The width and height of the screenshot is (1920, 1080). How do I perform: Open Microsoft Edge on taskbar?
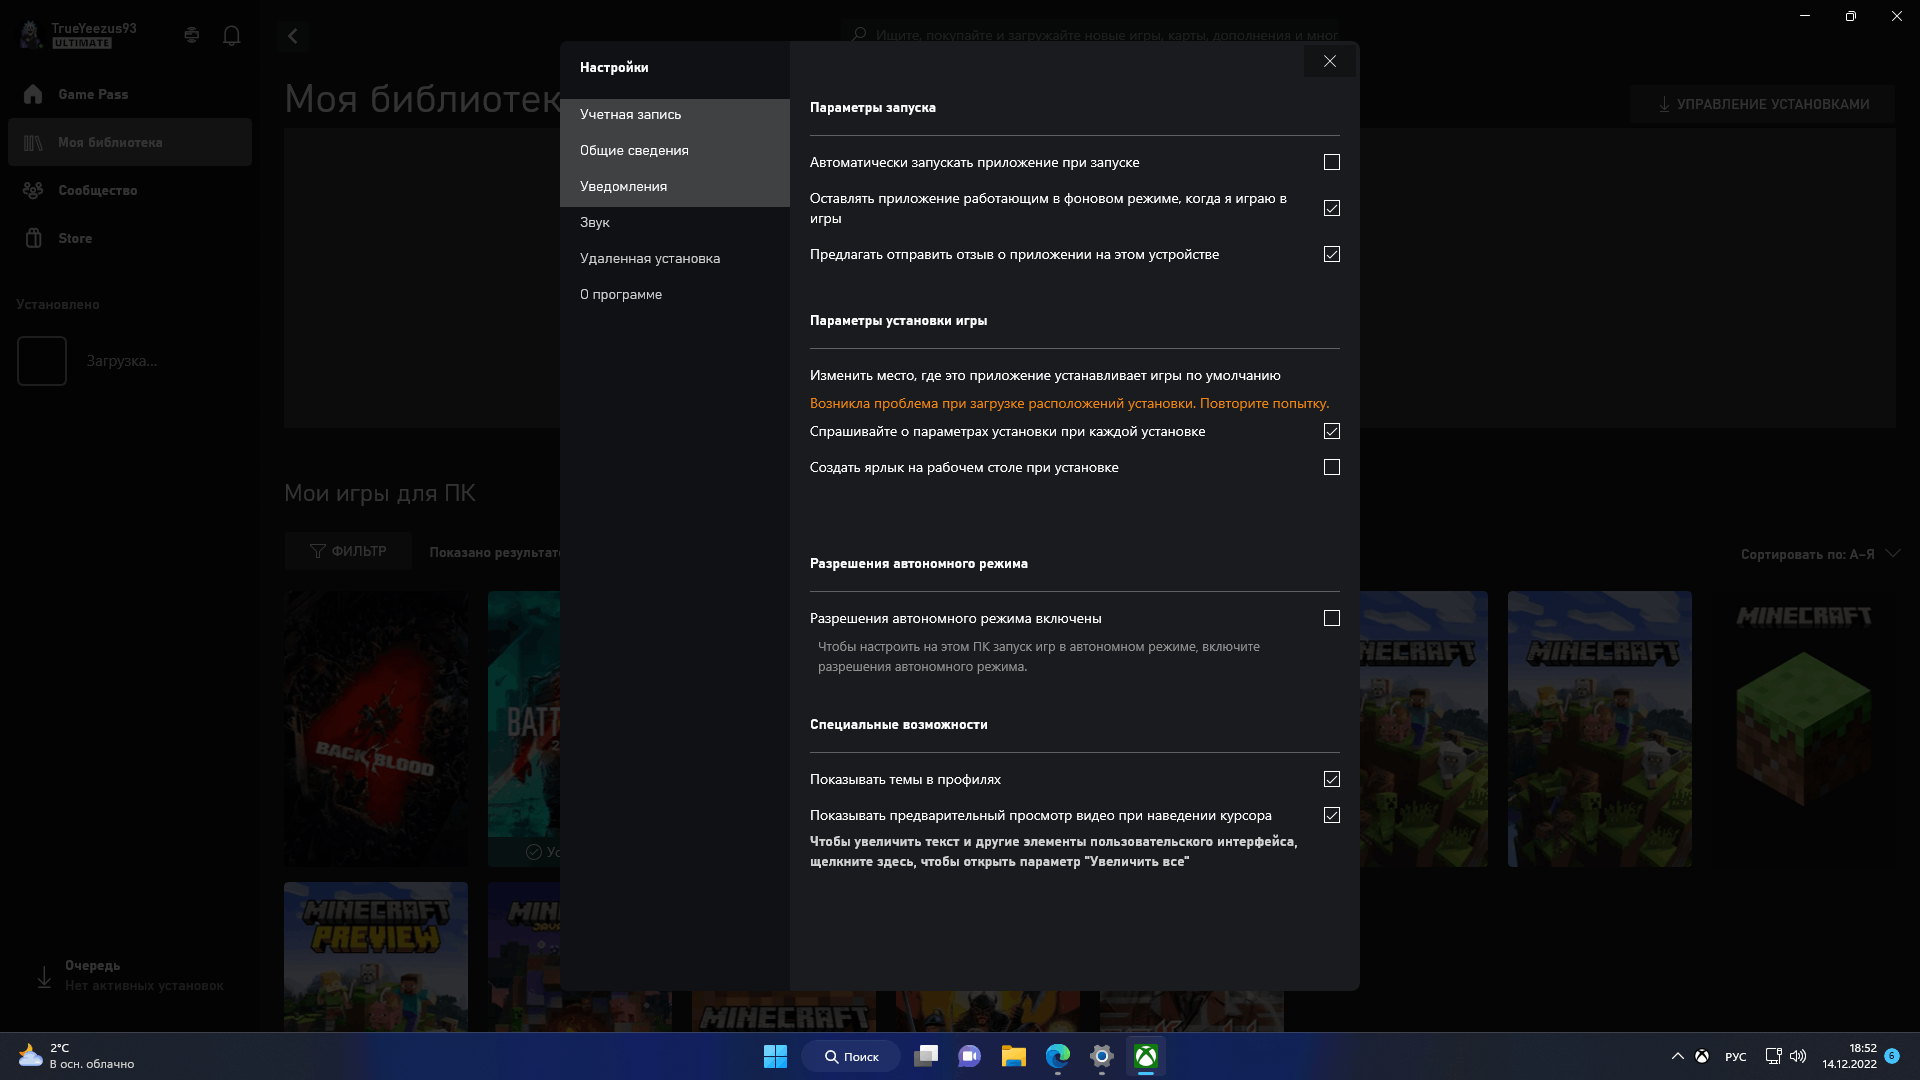click(1058, 1056)
